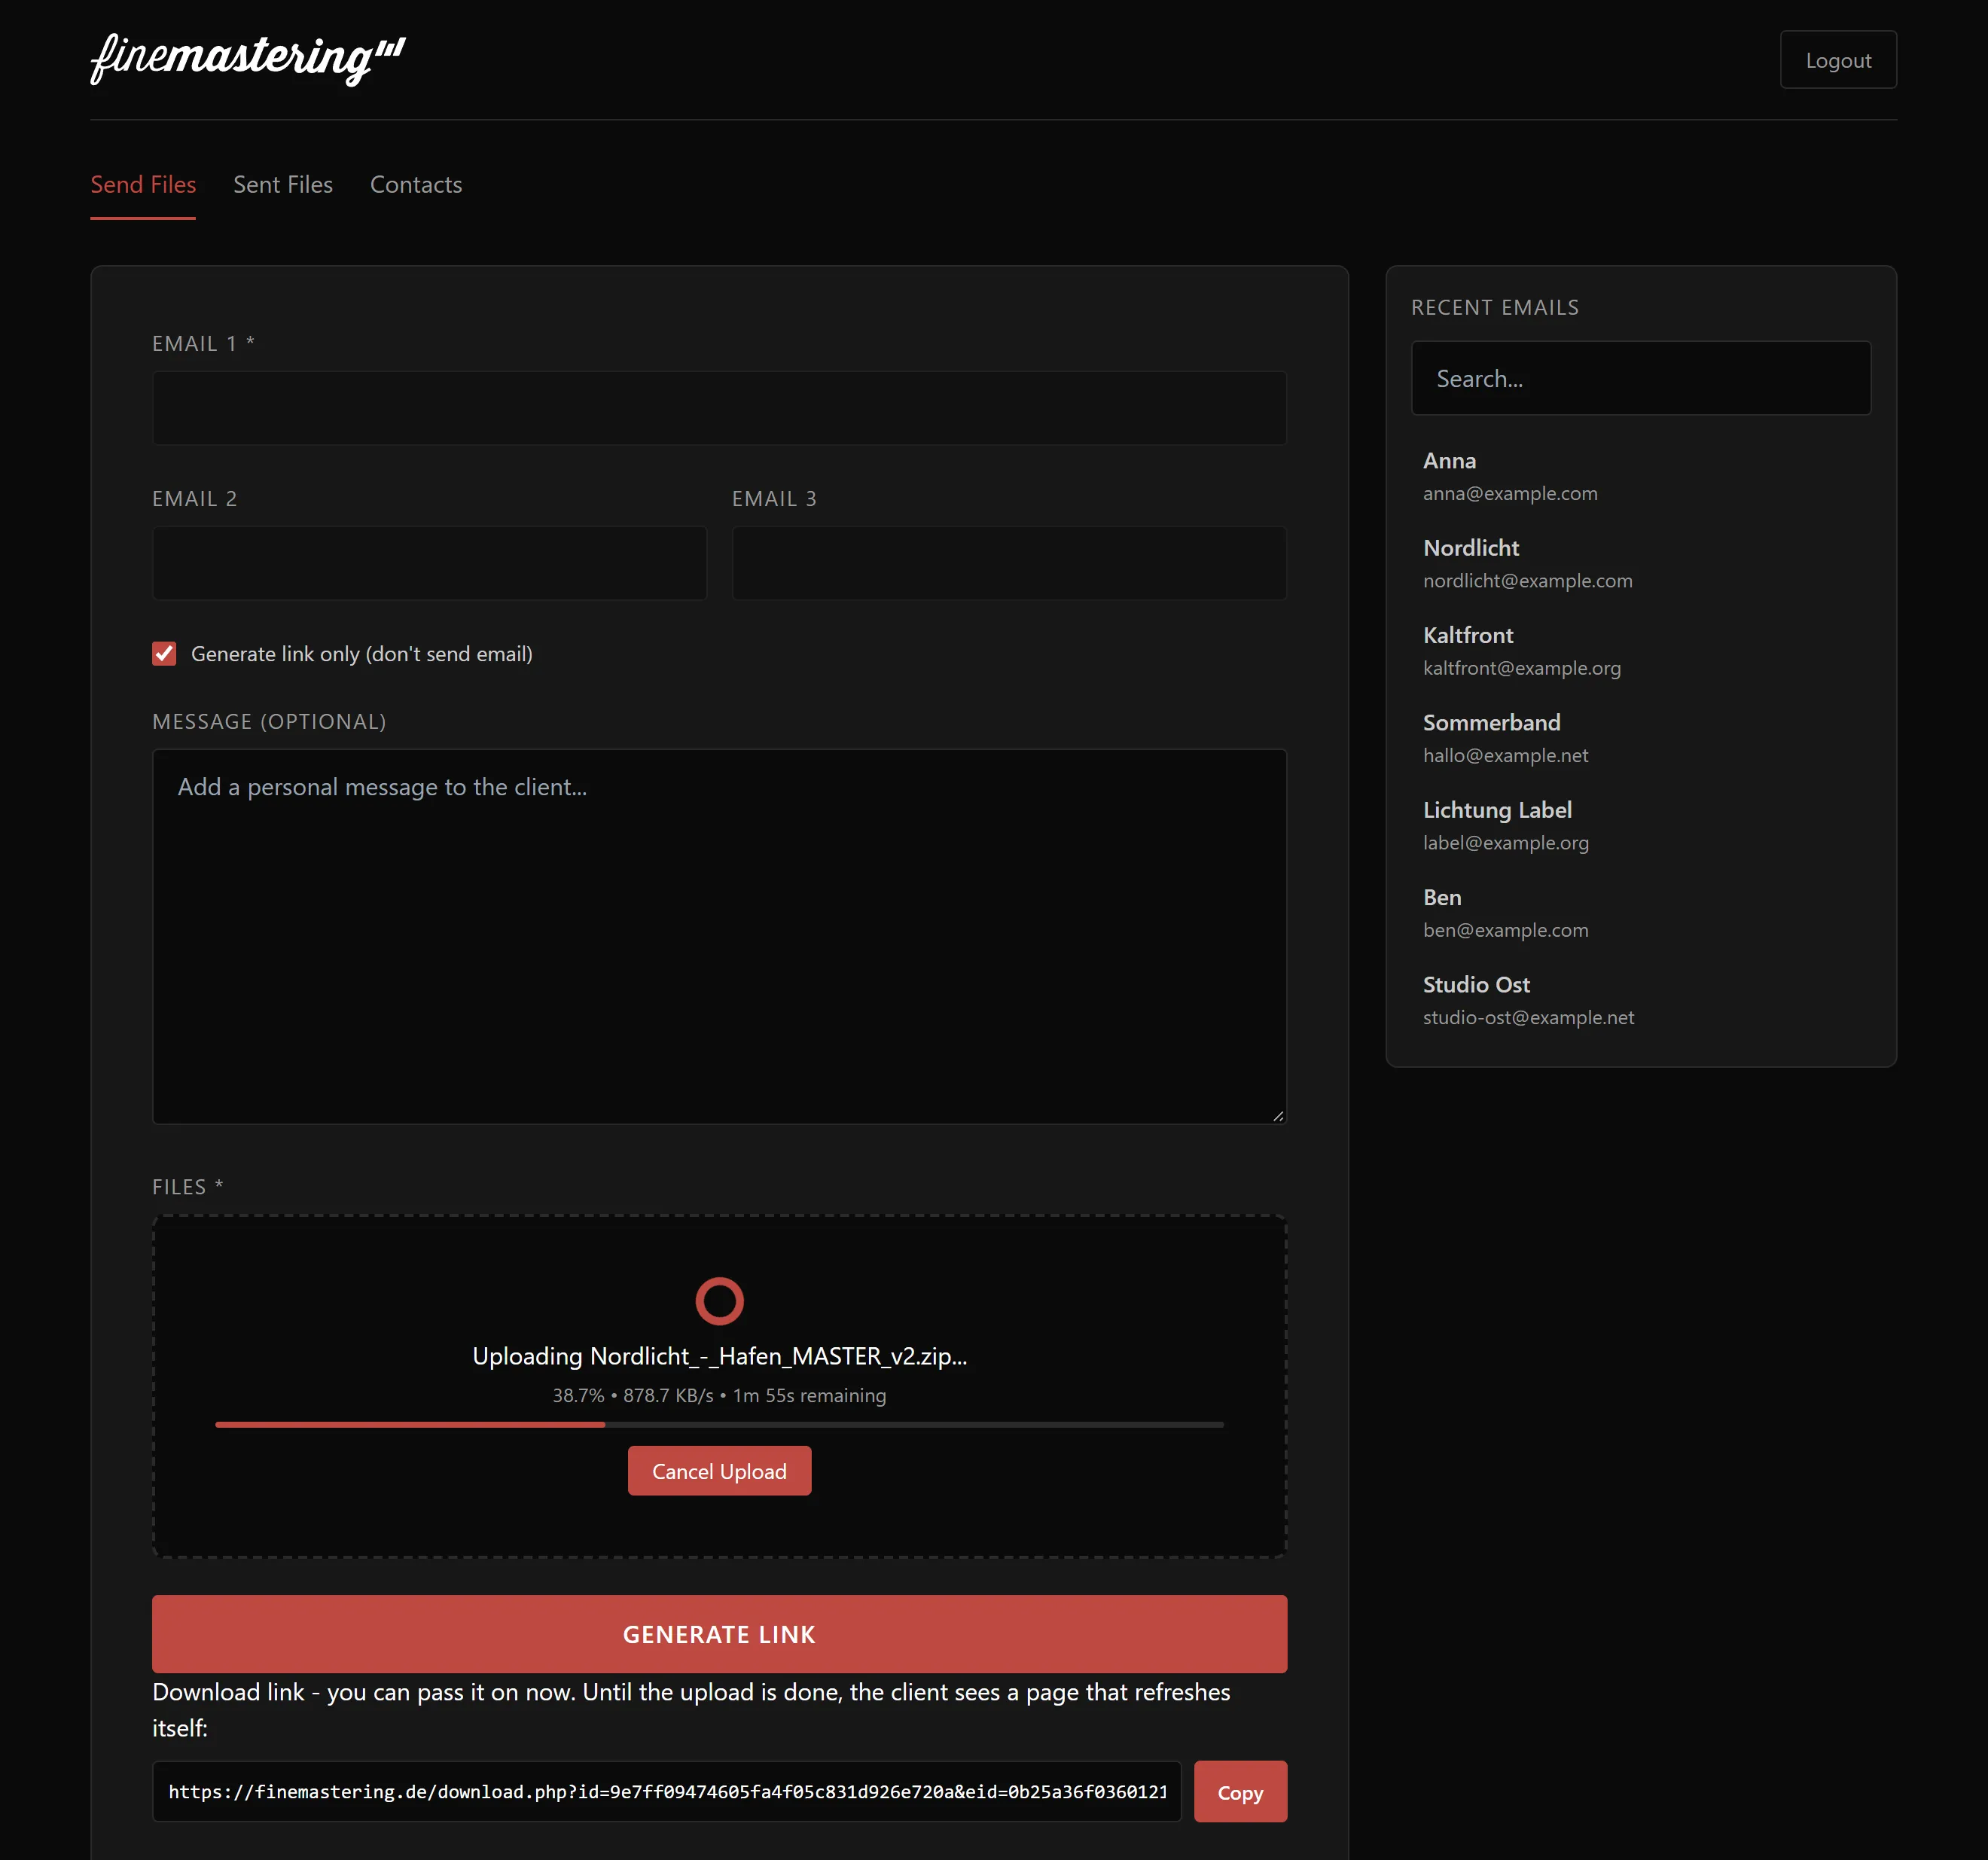Select recent contact Nordlicht
The width and height of the screenshot is (1988, 1860).
point(1640,563)
